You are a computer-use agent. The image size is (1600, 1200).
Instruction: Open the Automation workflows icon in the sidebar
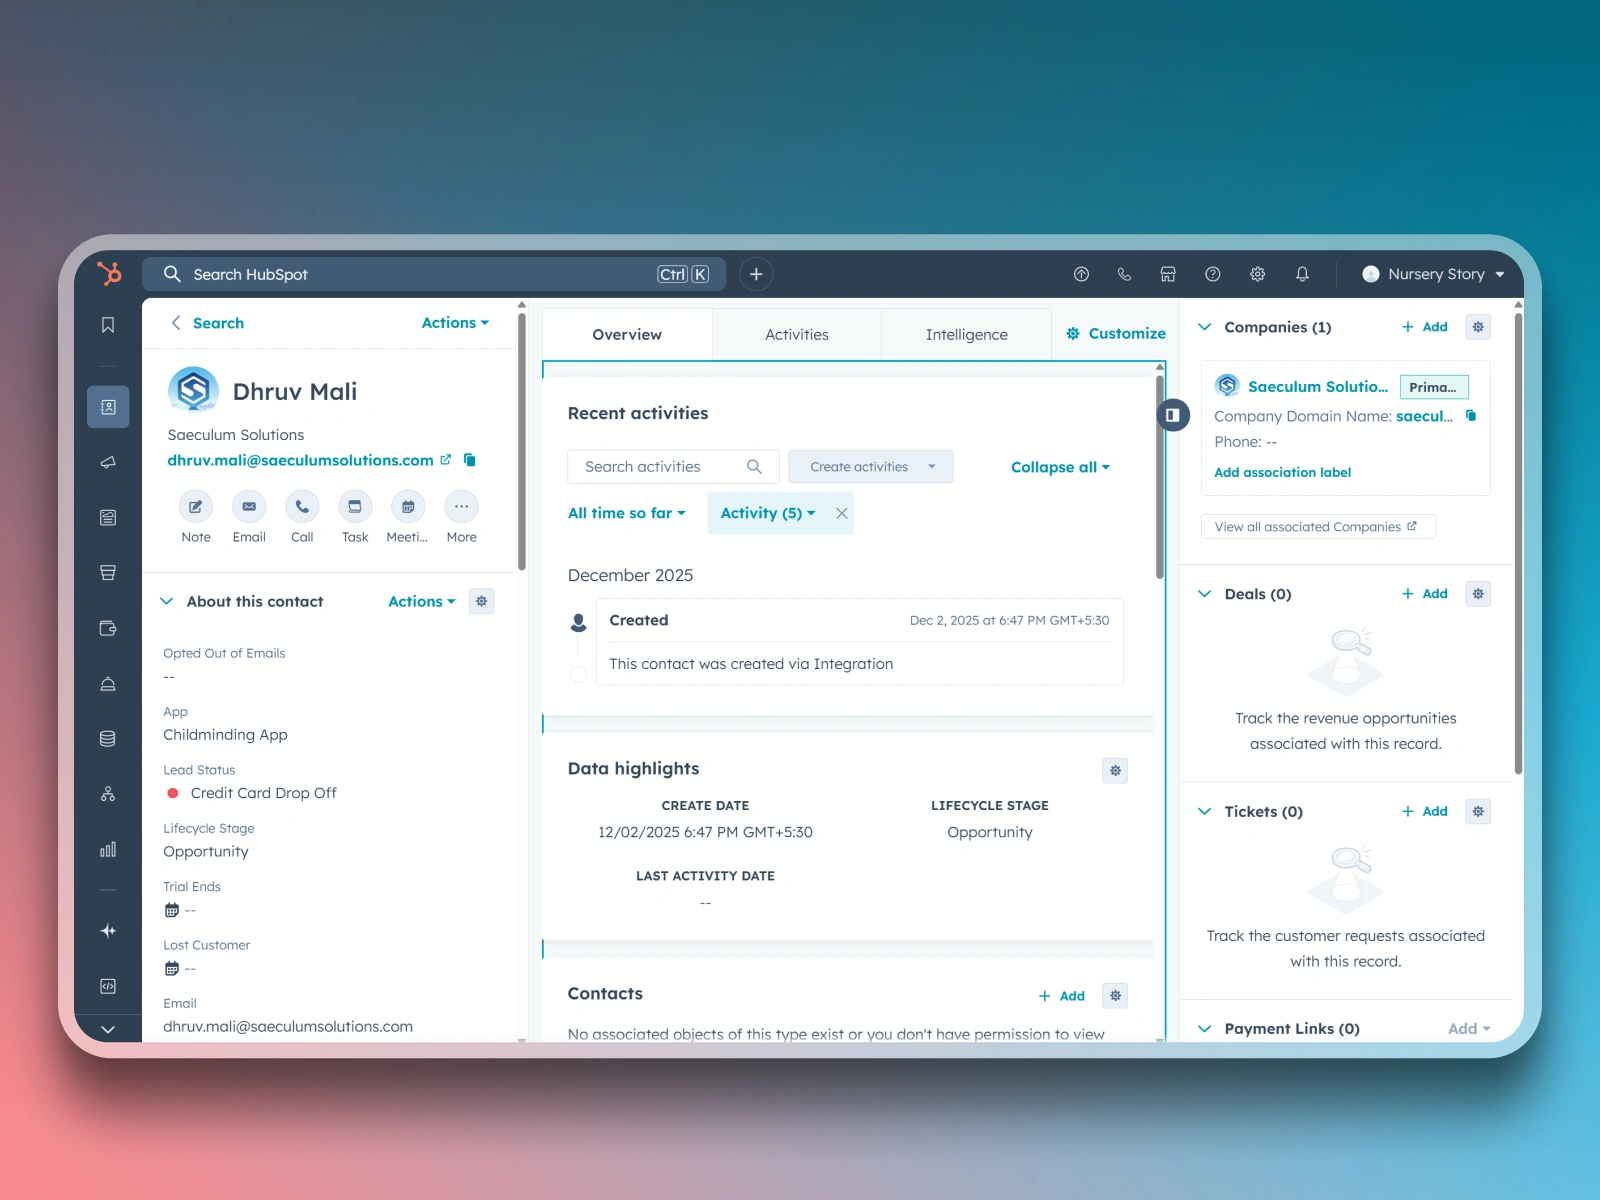point(108,794)
